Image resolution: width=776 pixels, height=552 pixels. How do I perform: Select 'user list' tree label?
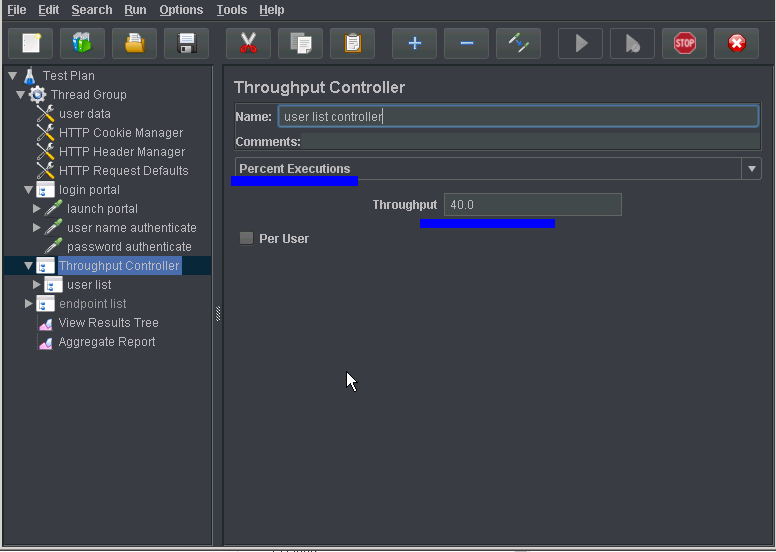[x=89, y=285]
